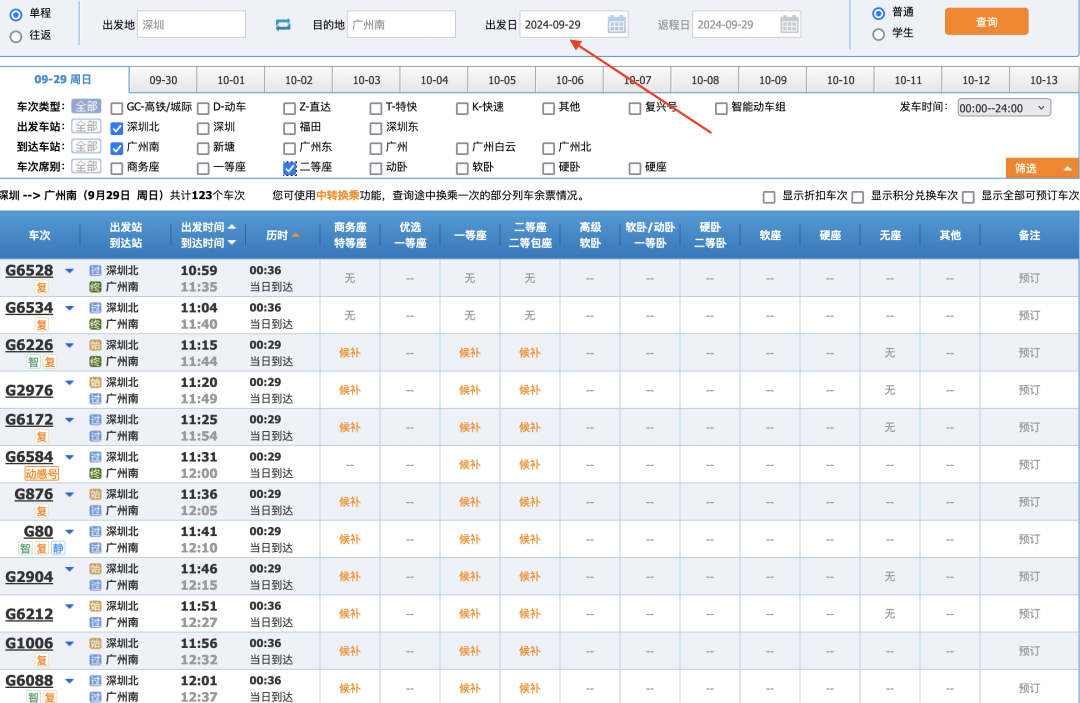
Task: Check the 福田 departure station box
Action: tap(289, 128)
